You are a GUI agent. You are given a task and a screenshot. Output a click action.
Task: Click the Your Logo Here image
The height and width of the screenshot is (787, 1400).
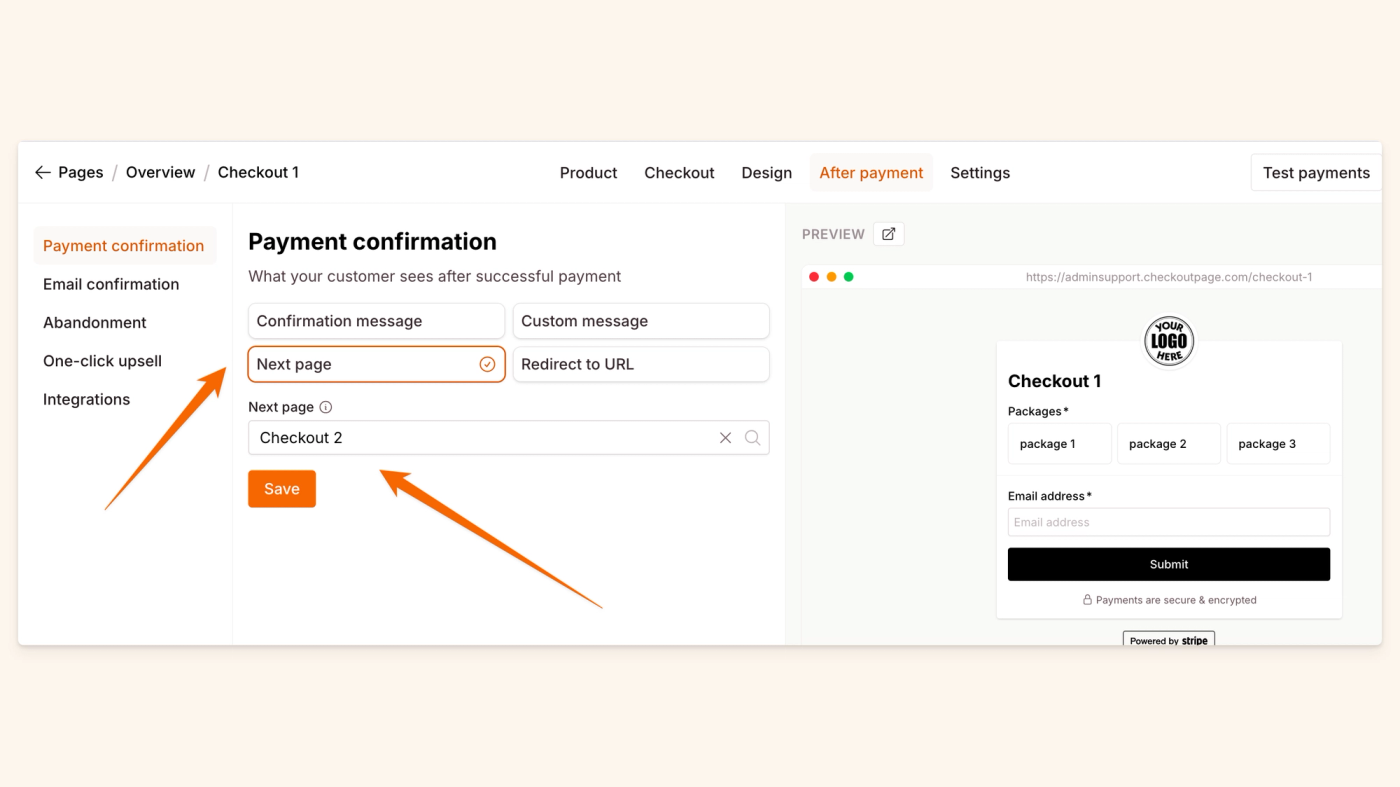[x=1168, y=341]
